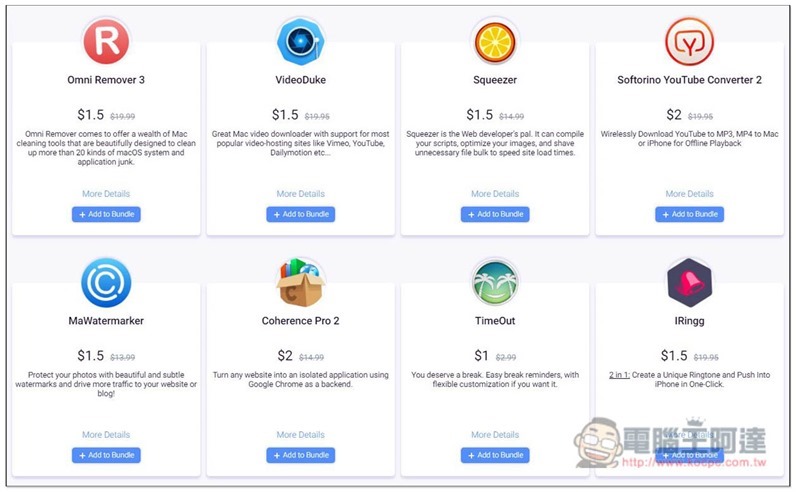Click the iRingg bell icon
Viewport: 796px width, 492px height.
tap(689, 282)
